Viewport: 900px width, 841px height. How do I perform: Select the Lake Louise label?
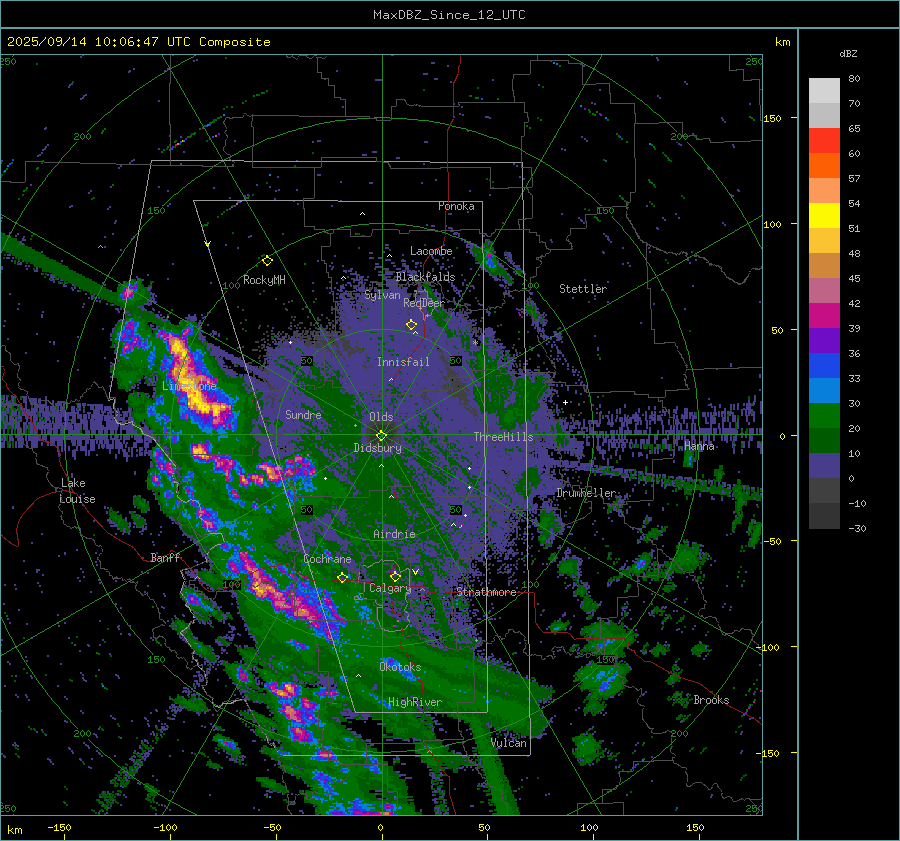click(x=77, y=491)
